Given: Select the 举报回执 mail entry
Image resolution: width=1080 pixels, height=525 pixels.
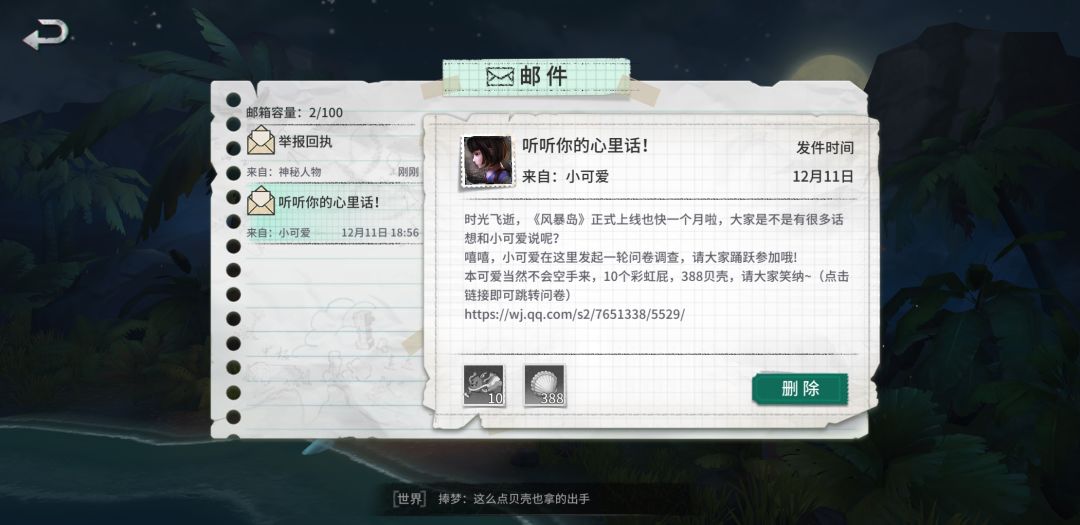Looking at the screenshot, I should pos(333,153).
